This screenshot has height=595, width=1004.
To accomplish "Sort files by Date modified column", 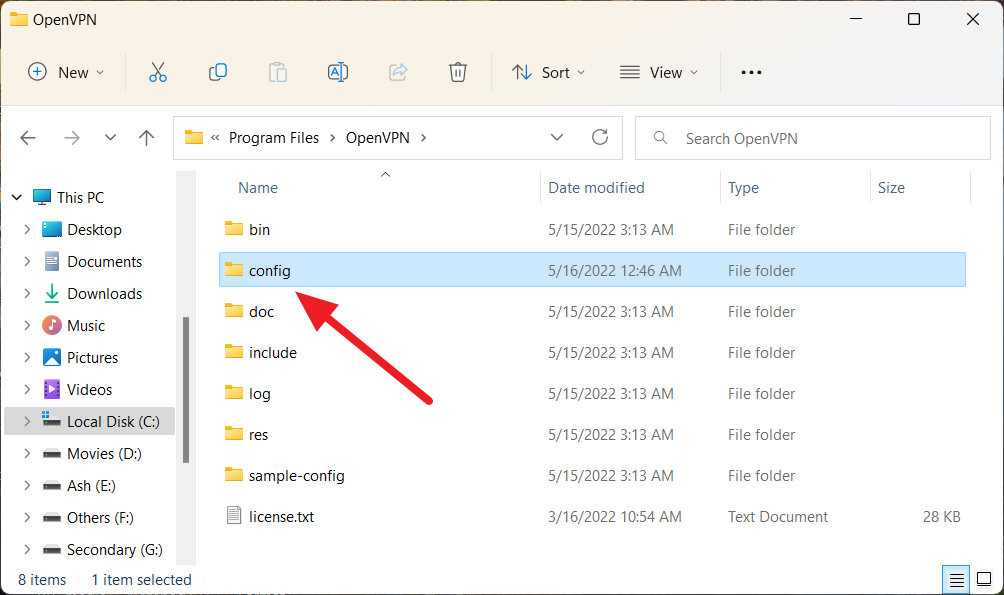I will tap(596, 188).
